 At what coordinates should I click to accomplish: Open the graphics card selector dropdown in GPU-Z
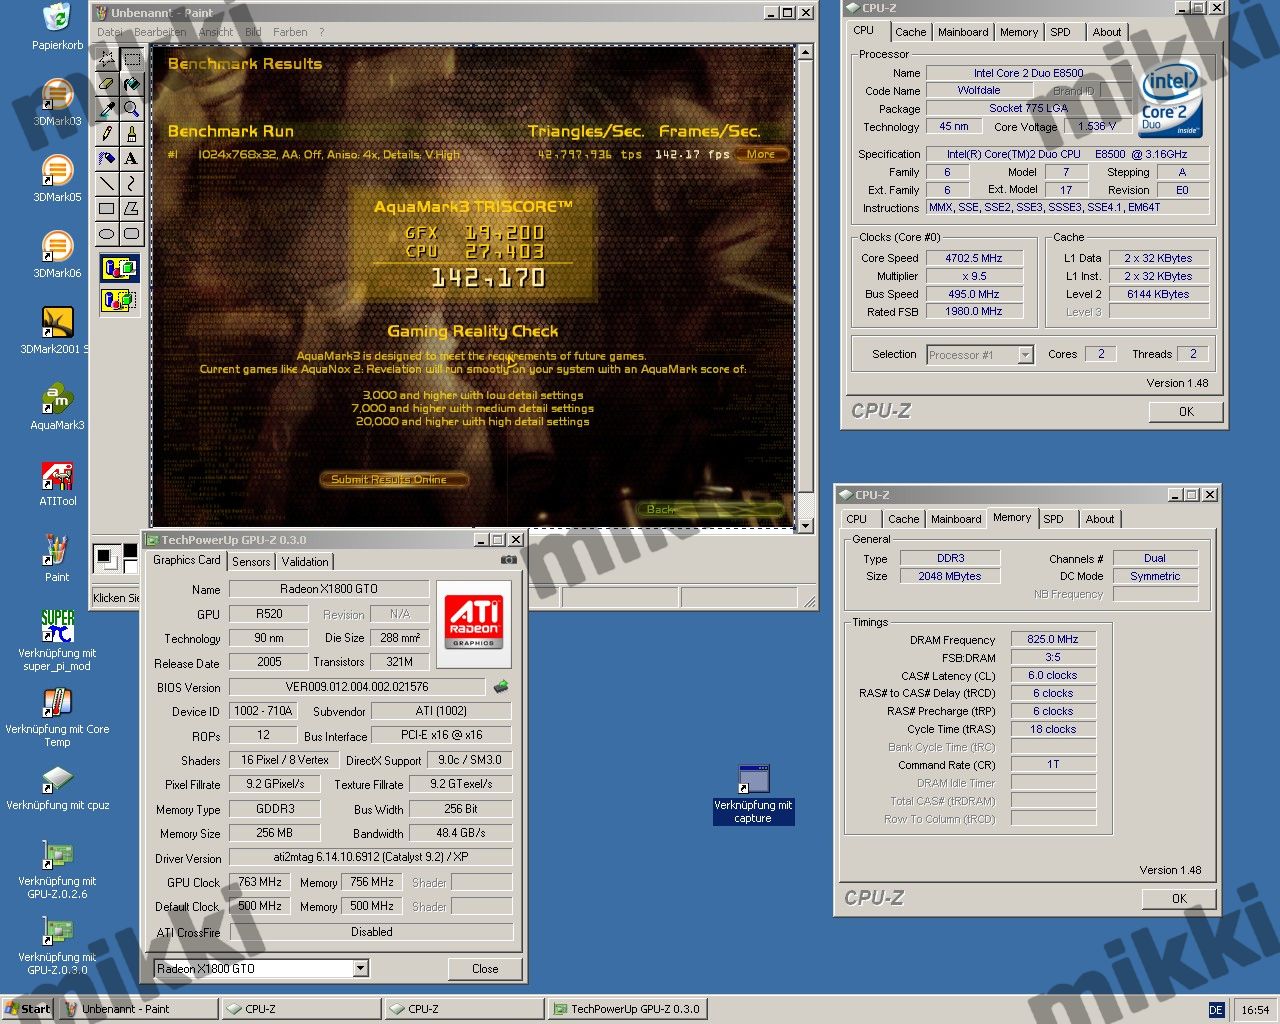tap(360, 968)
